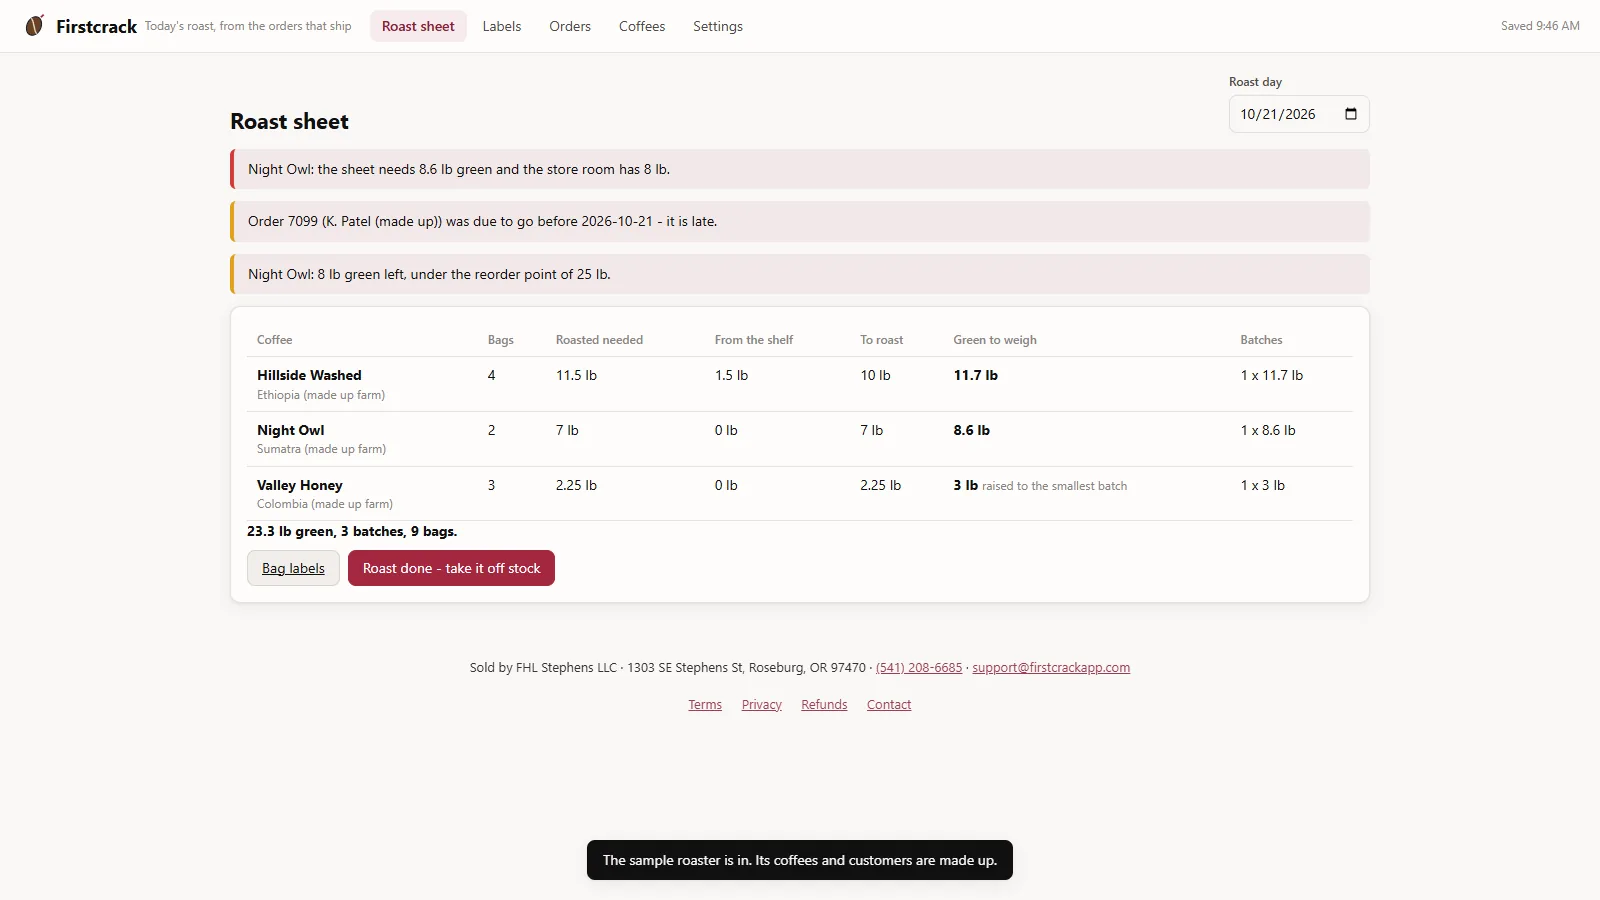Click the Bag labels button
Viewport: 1600px width, 900px height.
(293, 568)
